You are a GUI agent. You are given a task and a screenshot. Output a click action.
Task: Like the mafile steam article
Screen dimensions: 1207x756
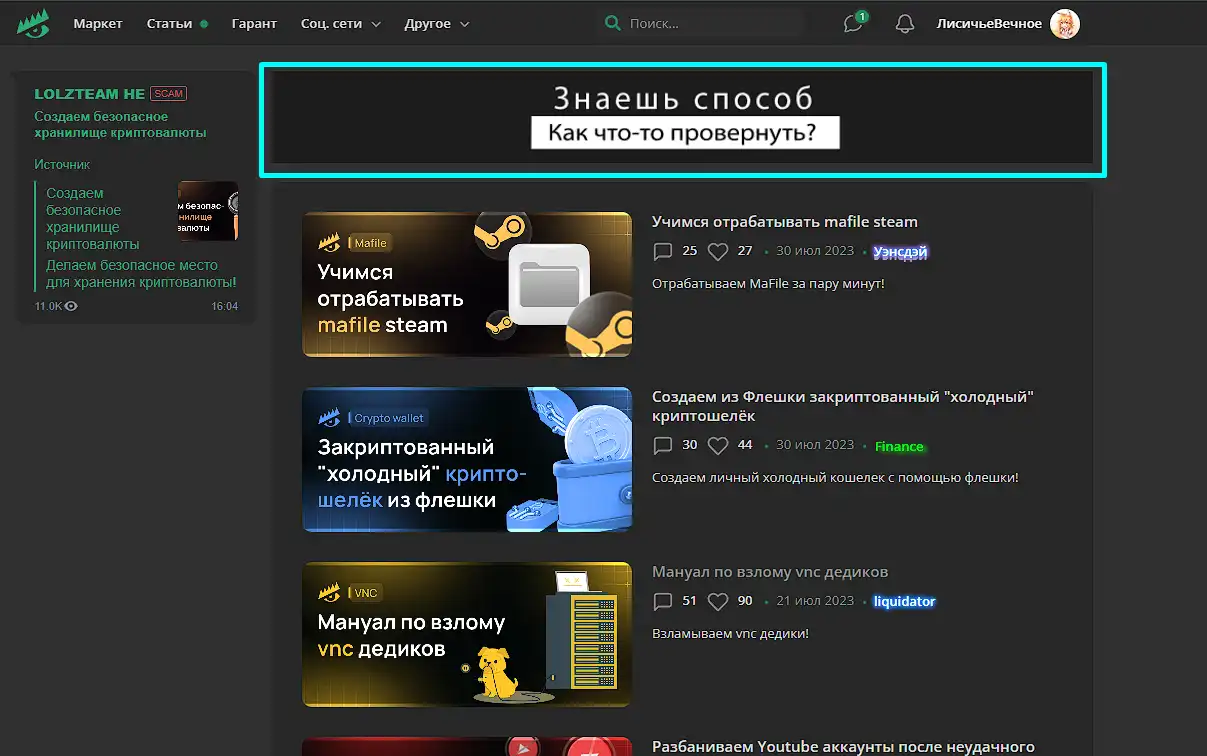(717, 251)
